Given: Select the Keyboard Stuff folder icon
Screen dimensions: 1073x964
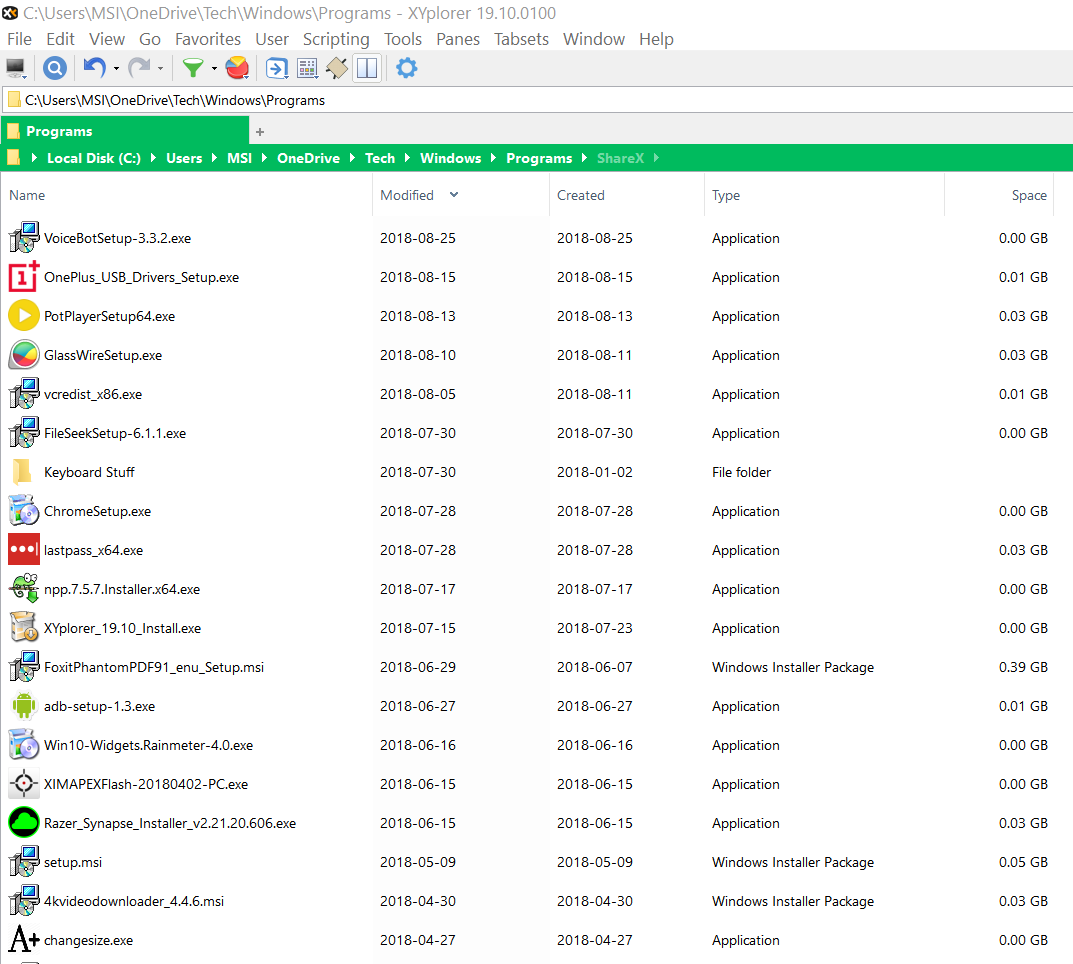Looking at the screenshot, I should (x=23, y=472).
